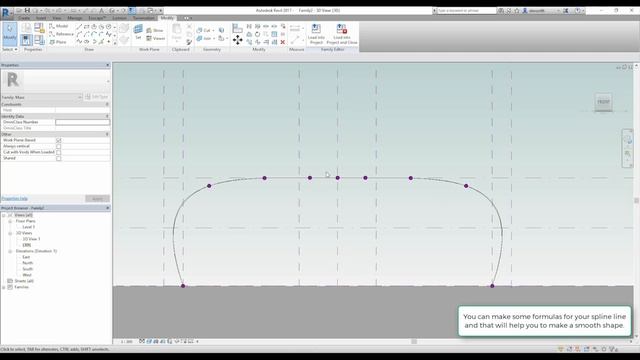
Task: Click Load into Project and Close
Action: point(342,34)
